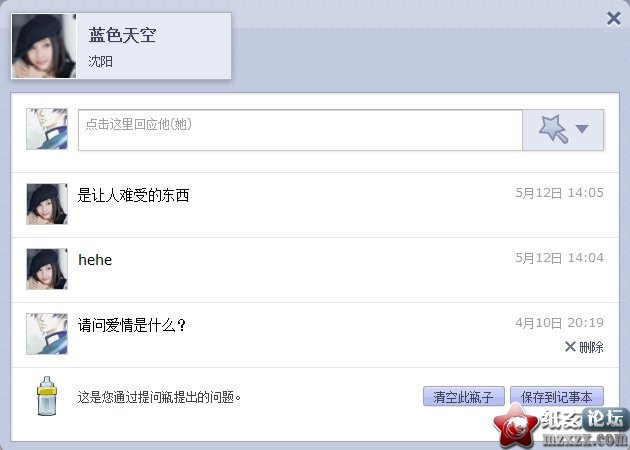The image size is (630, 450).
Task: Click the reply input field 点击这里回应他(她)
Action: 300,130
